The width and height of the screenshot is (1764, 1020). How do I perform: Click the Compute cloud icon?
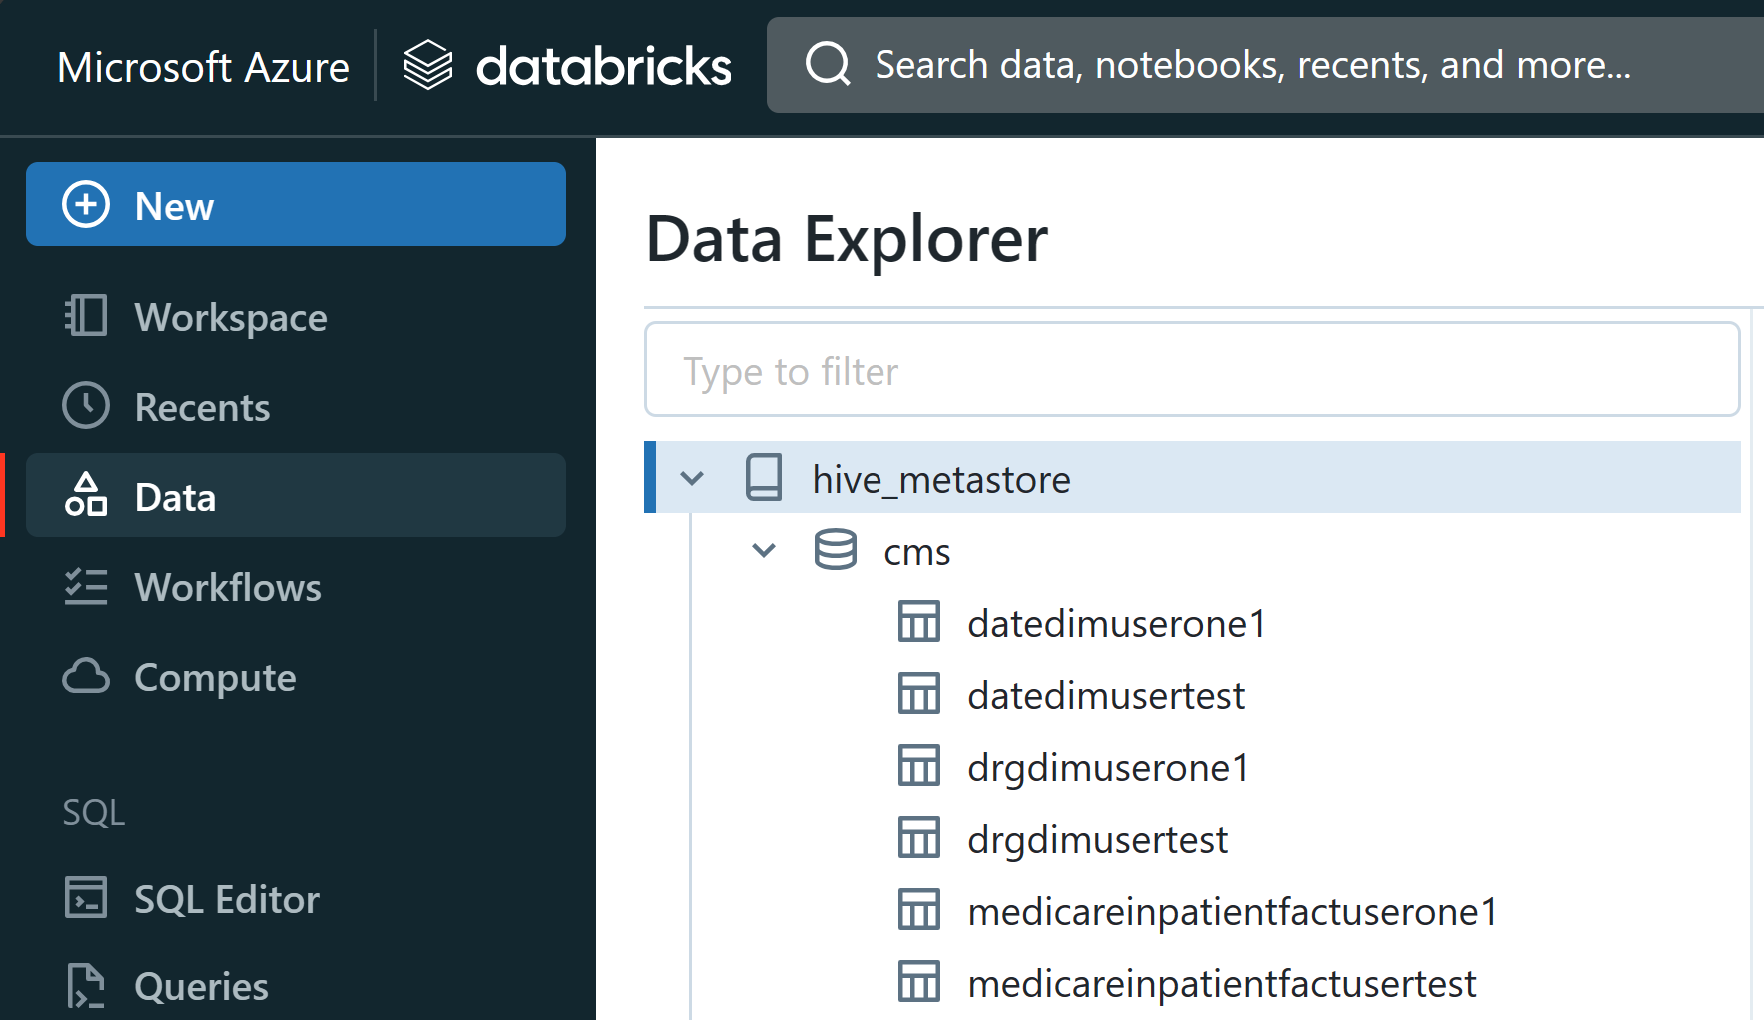tap(86, 677)
